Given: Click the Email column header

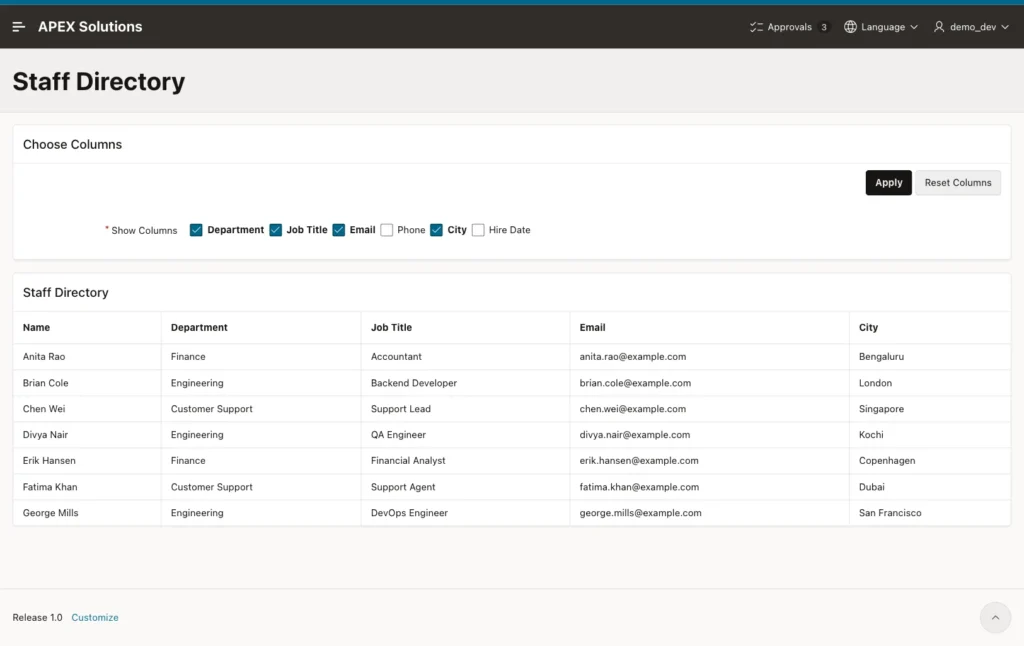Looking at the screenshot, I should click(709, 327).
